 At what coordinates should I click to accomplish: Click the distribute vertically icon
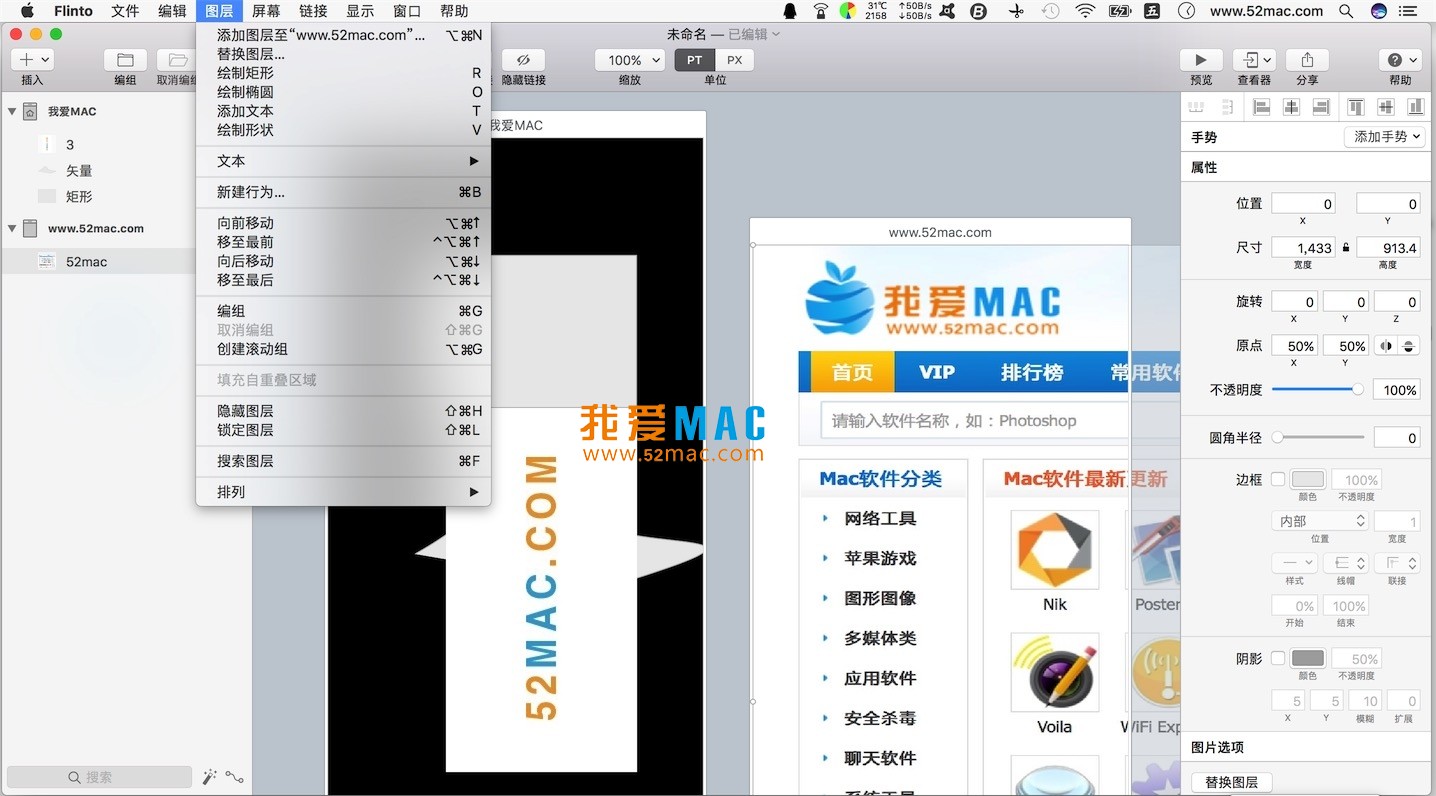1227,107
